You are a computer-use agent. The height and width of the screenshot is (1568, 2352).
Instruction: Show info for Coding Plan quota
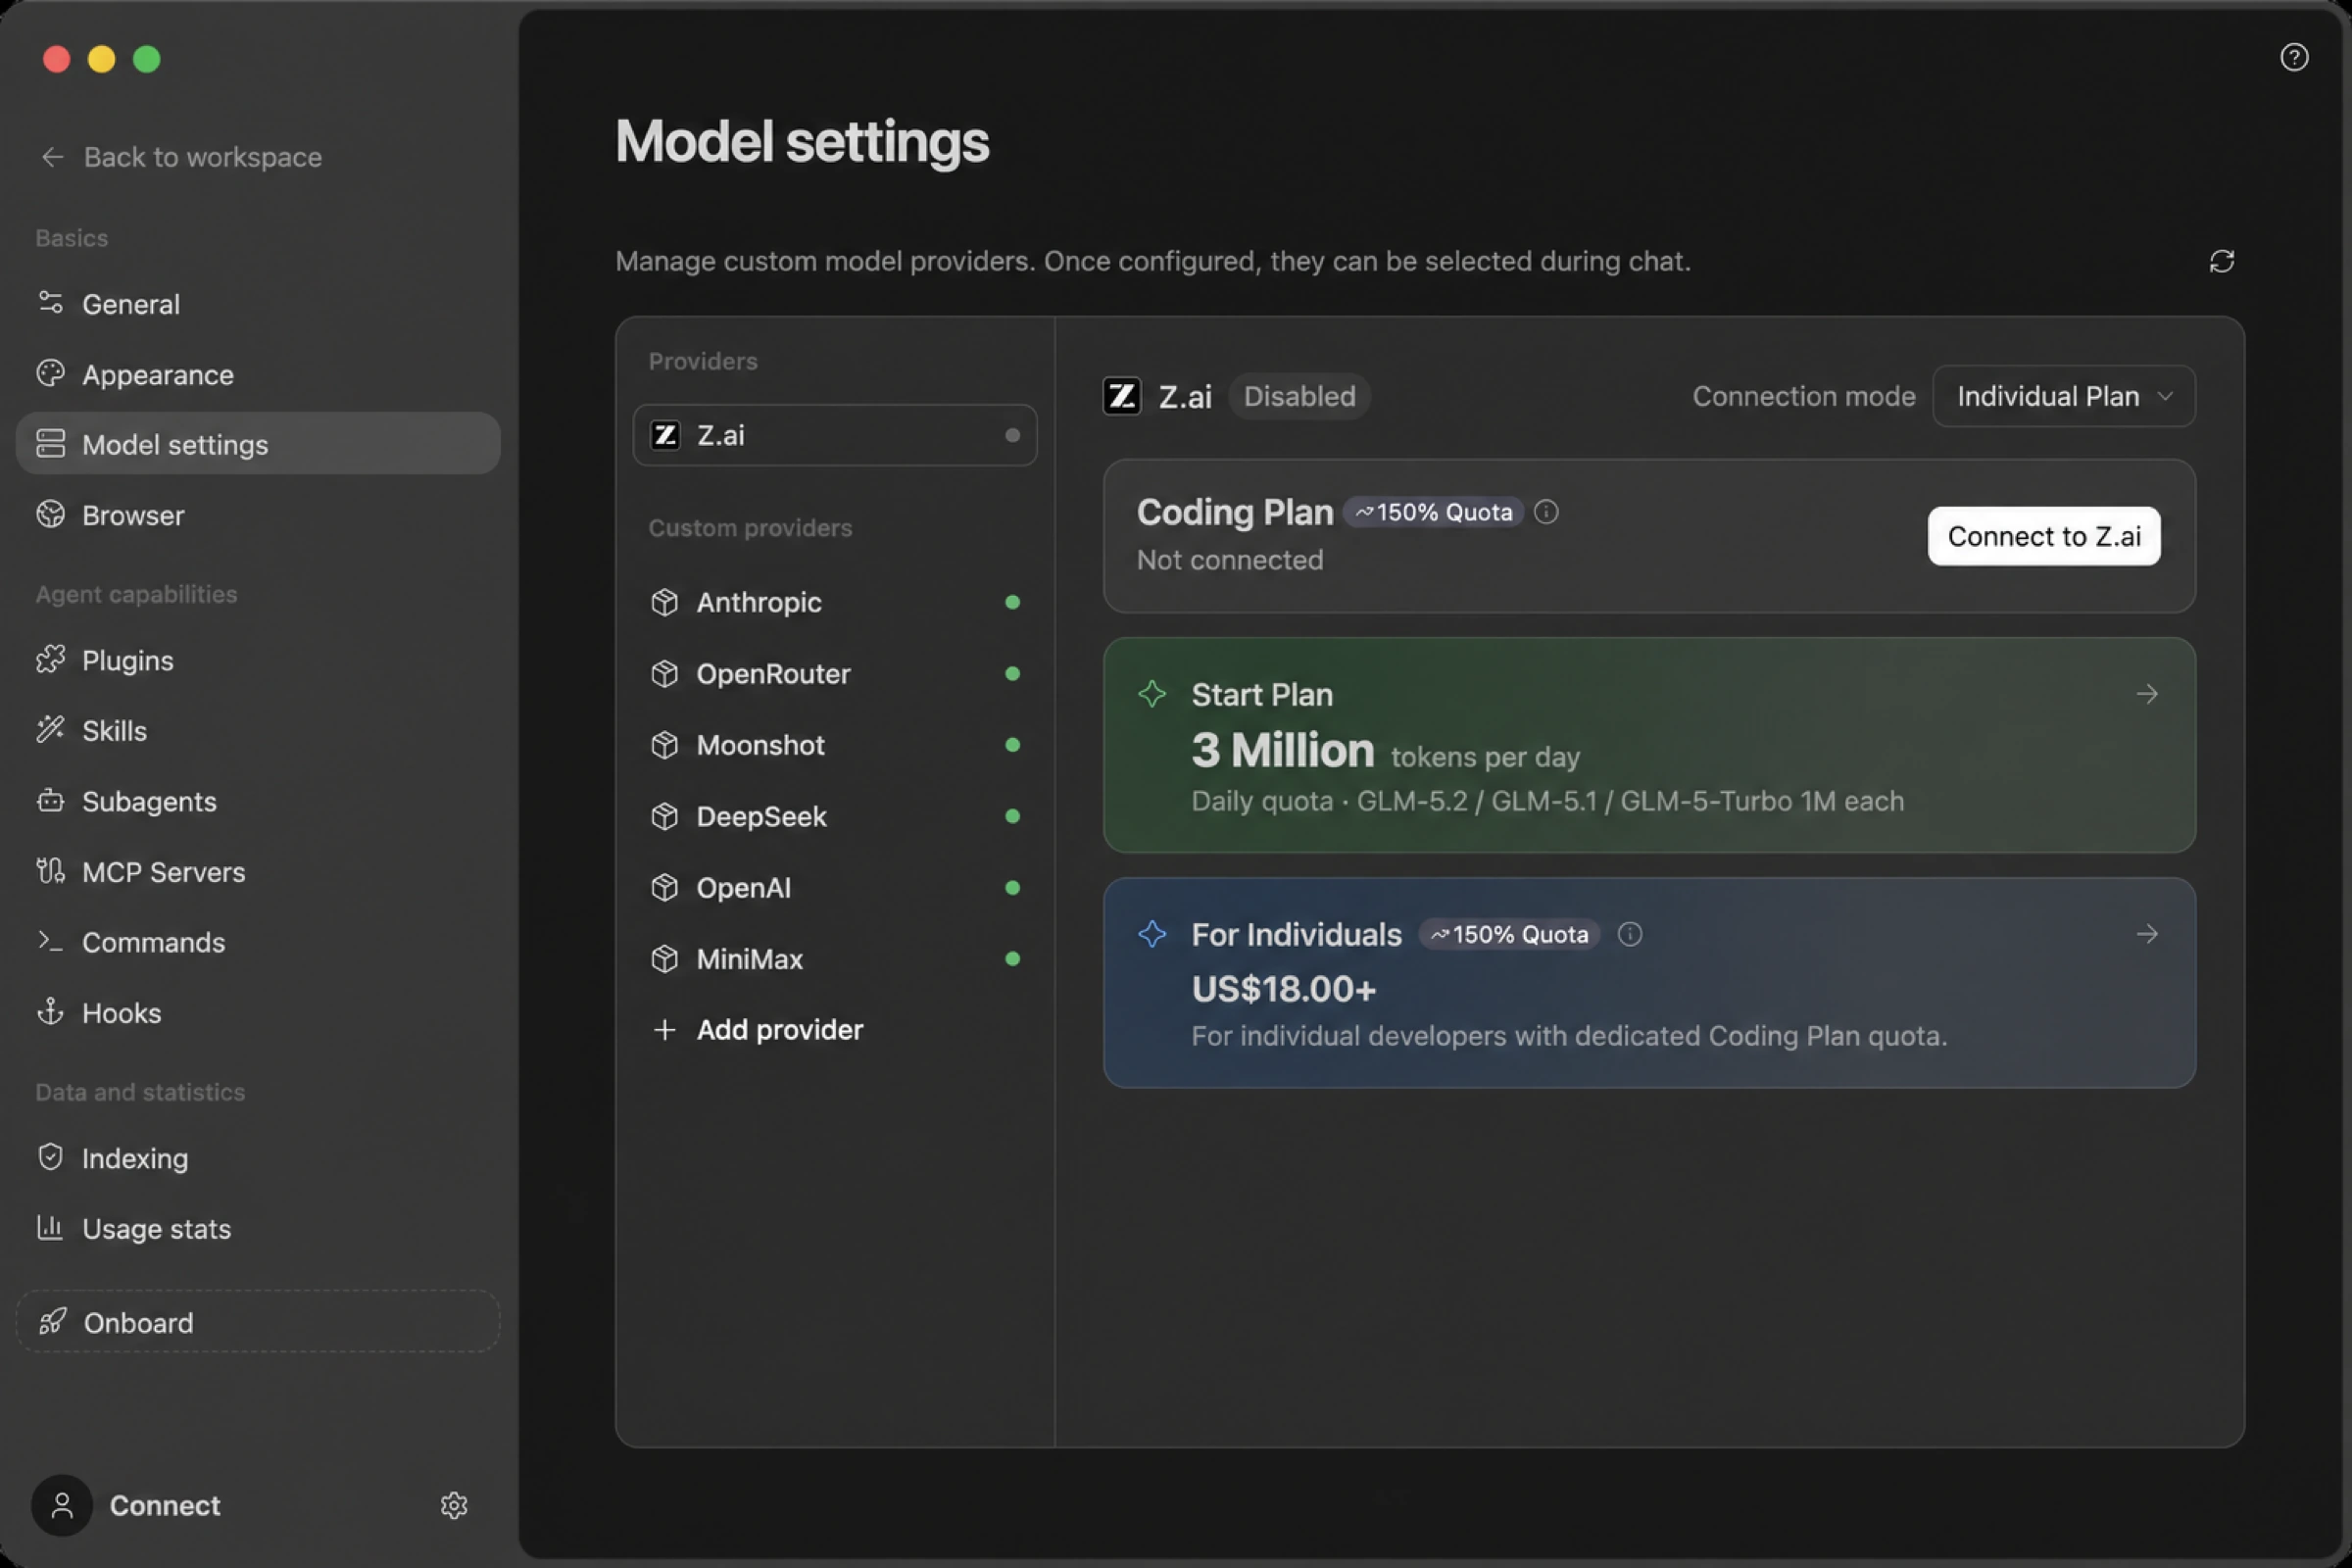coord(1546,512)
